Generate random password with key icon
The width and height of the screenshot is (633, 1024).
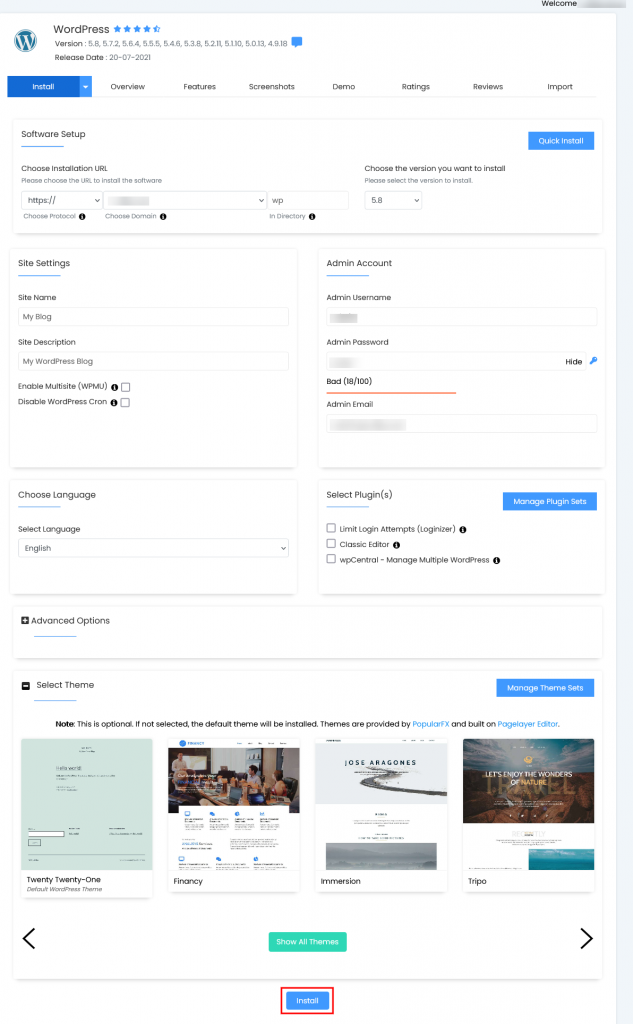tap(594, 360)
